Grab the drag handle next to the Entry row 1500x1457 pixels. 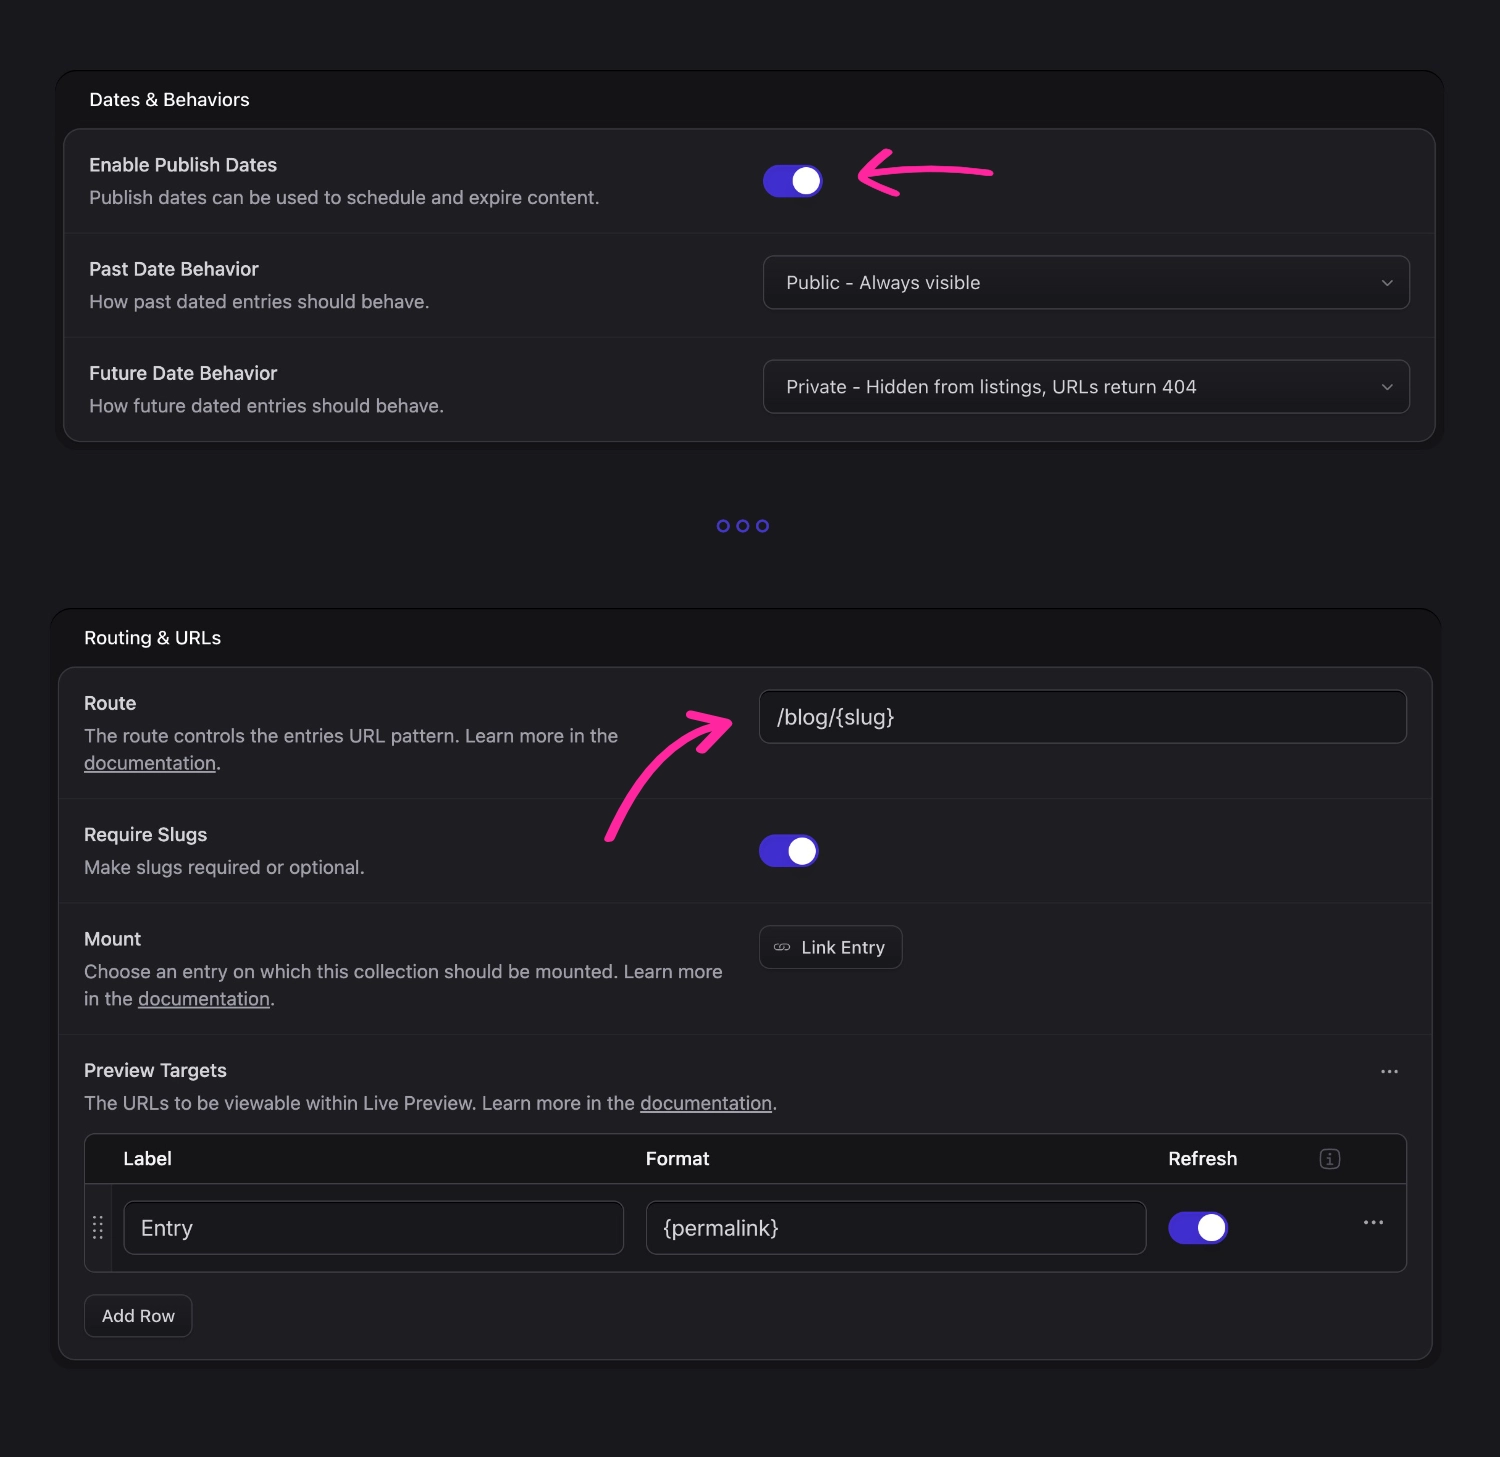click(97, 1228)
